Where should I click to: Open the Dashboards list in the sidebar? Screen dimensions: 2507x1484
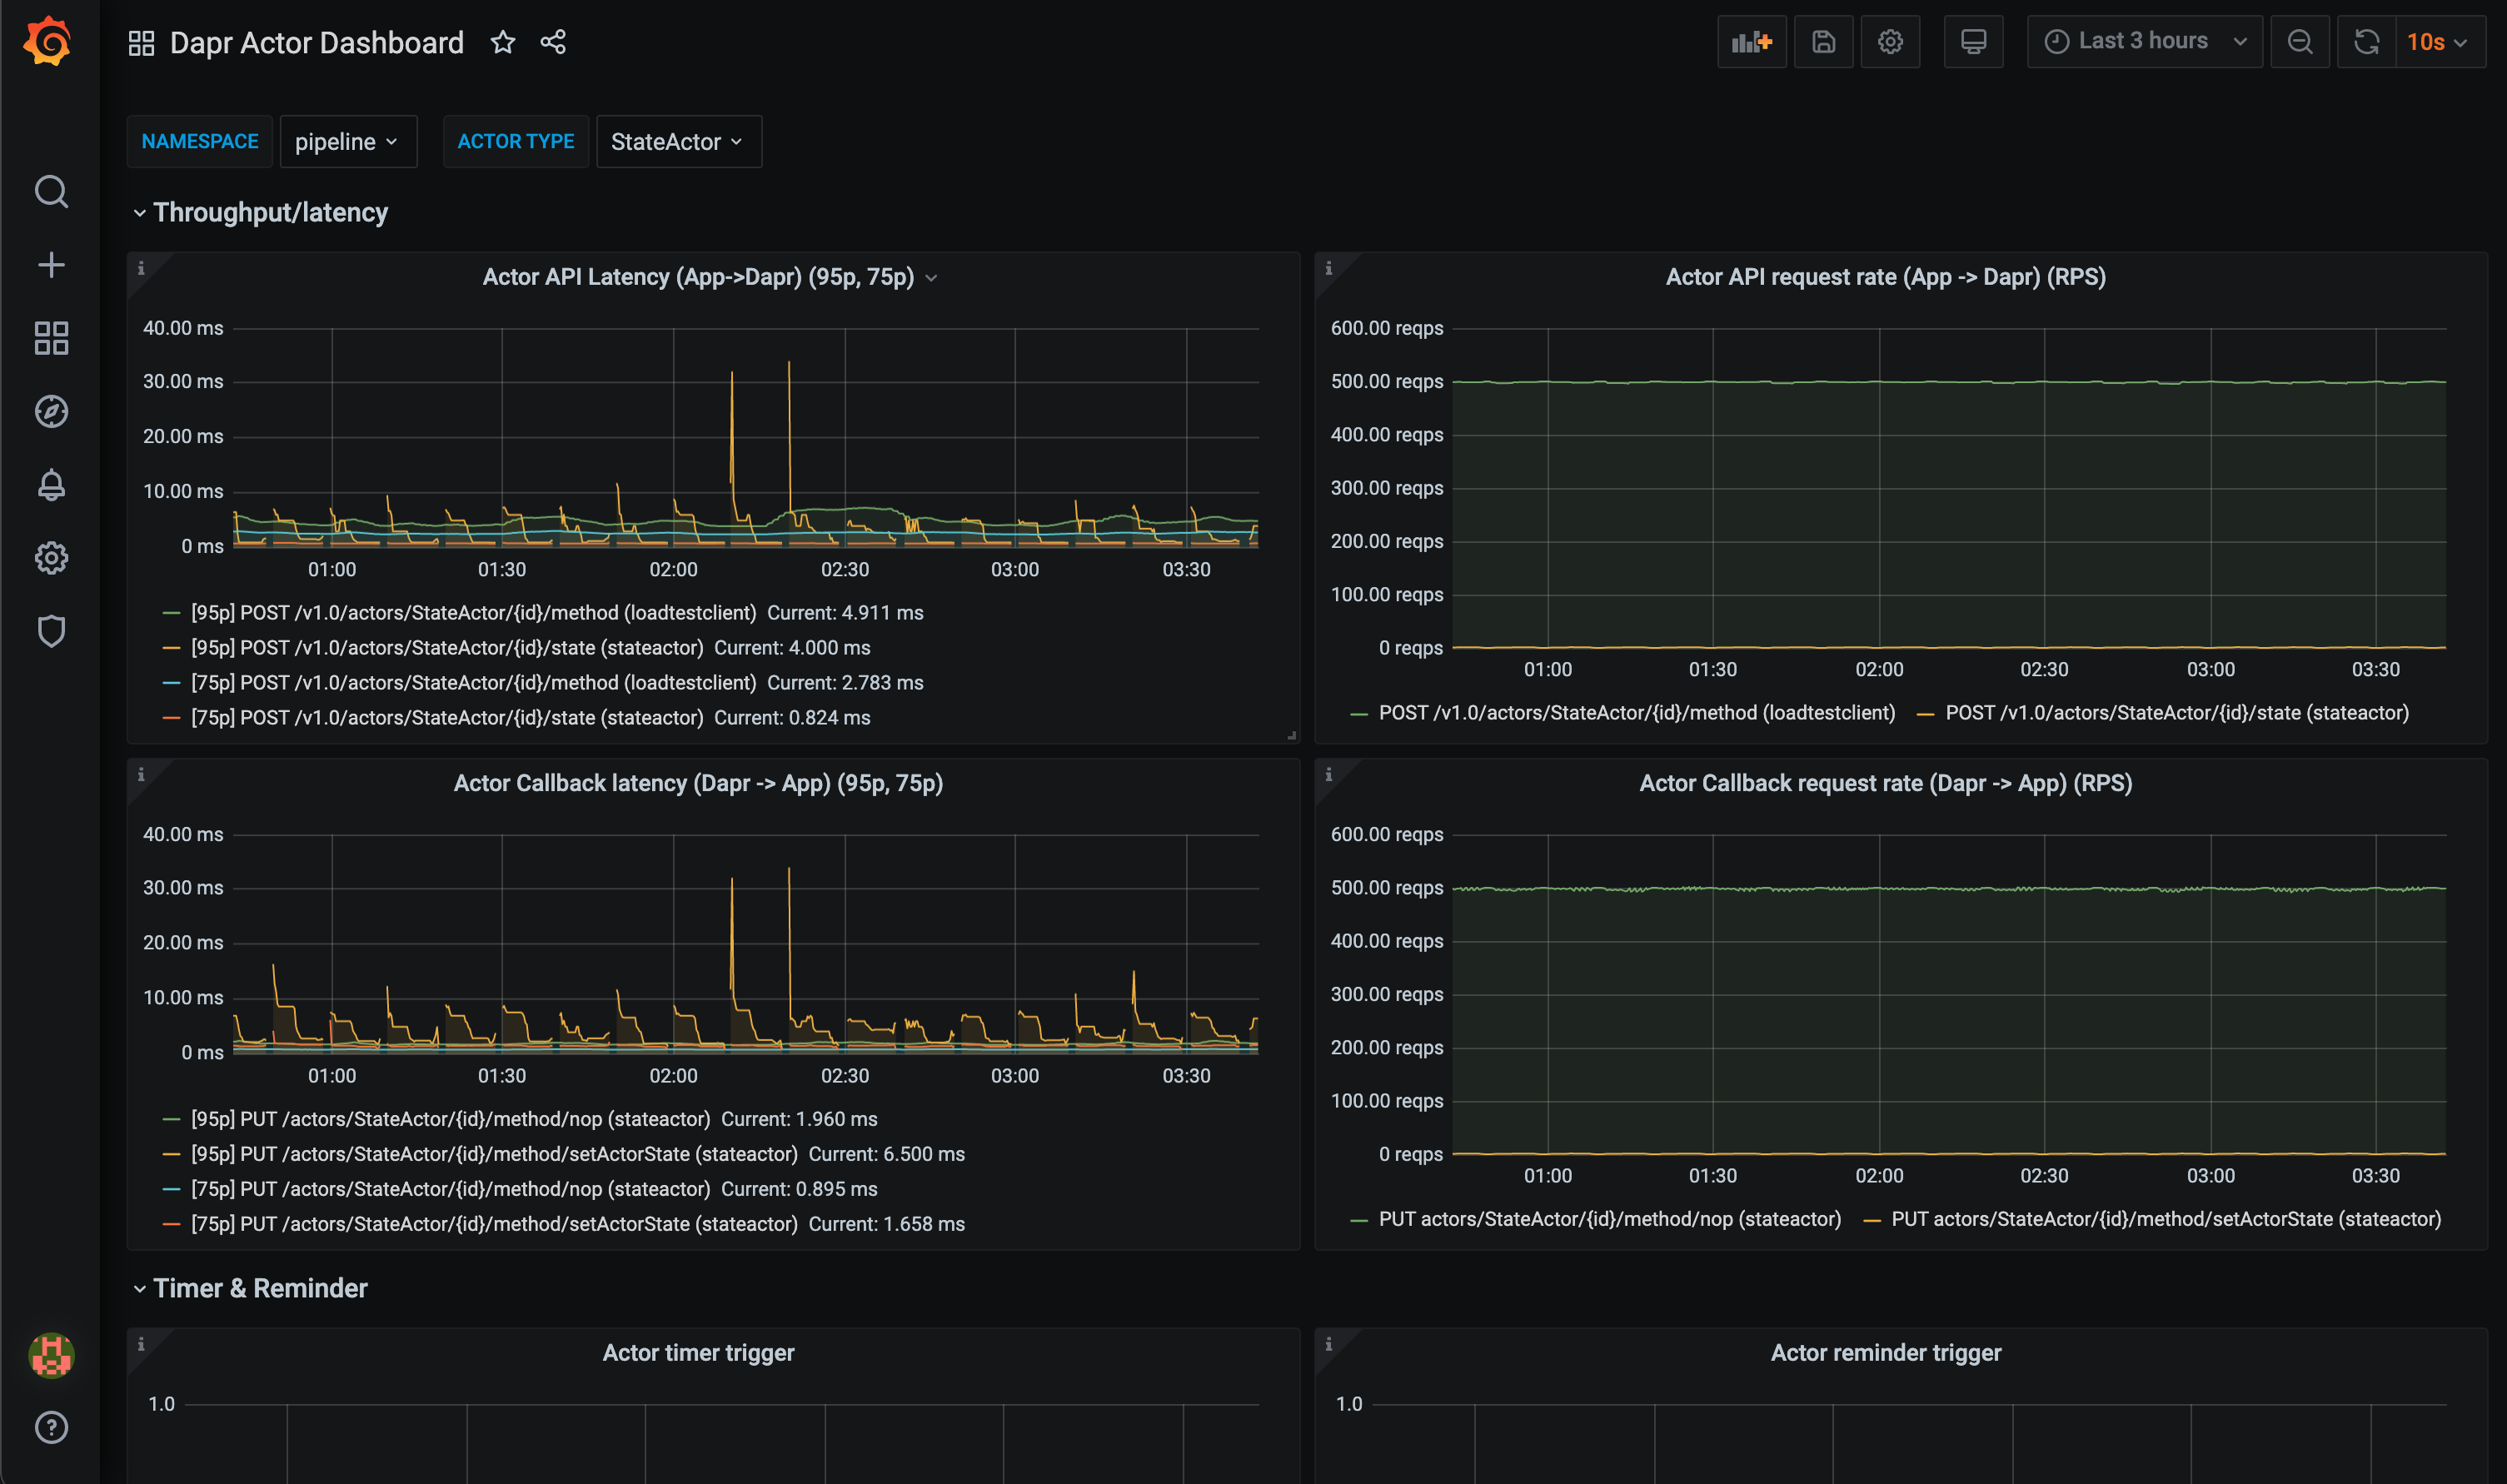tap(50, 339)
